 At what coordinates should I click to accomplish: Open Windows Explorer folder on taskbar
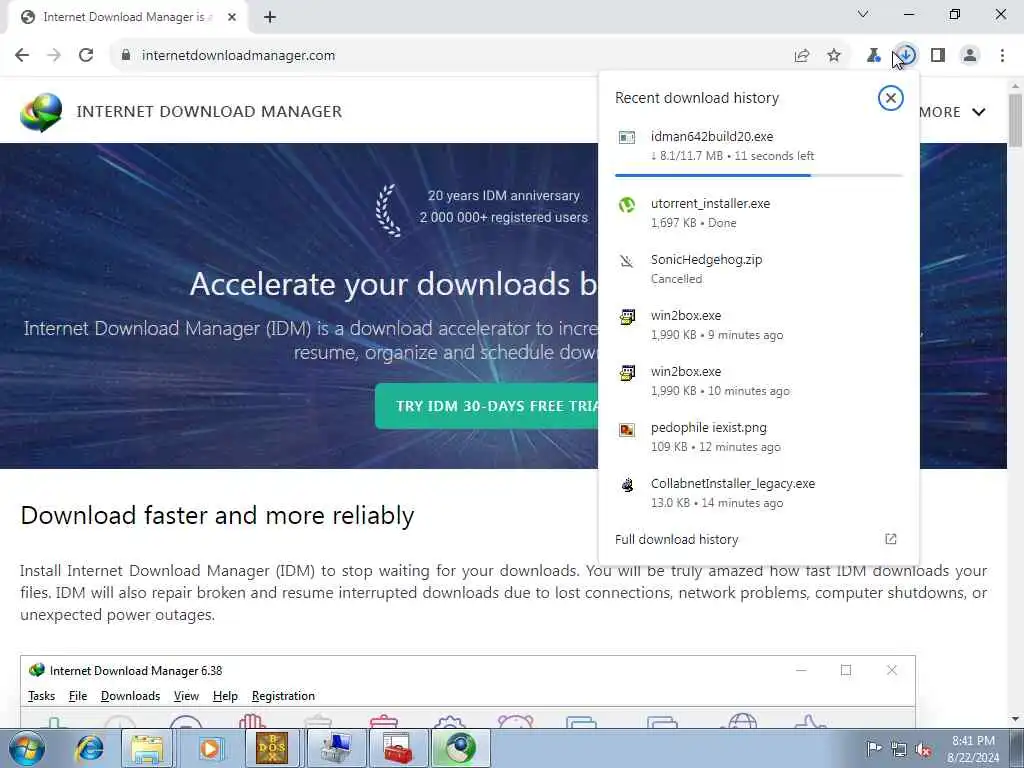point(148,748)
